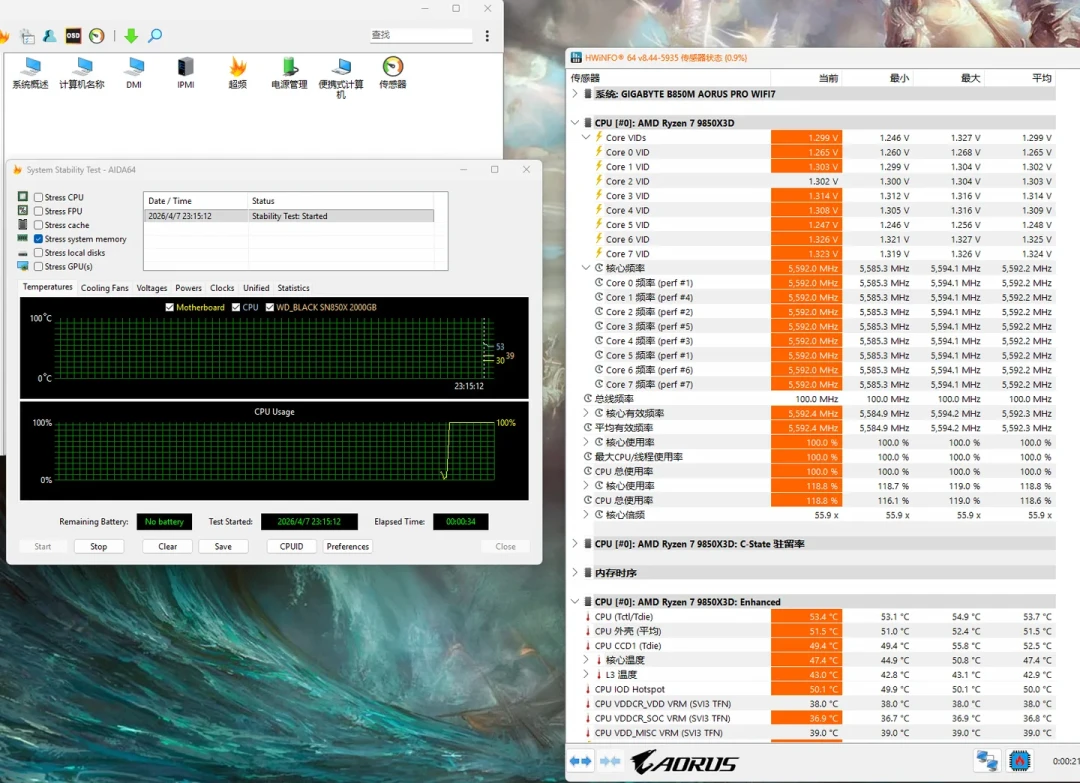Enable the Stress local disks checkbox
Image resolution: width=1080 pixels, height=783 pixels.
39,253
